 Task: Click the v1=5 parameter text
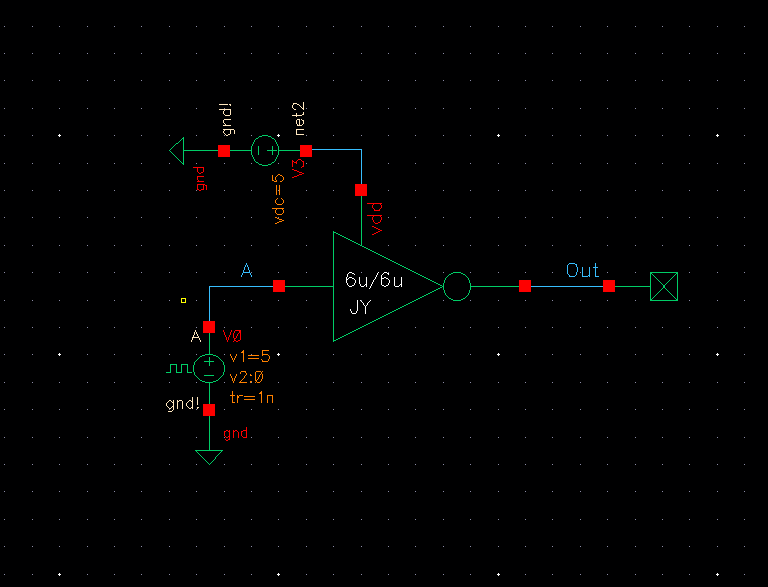pos(250,356)
